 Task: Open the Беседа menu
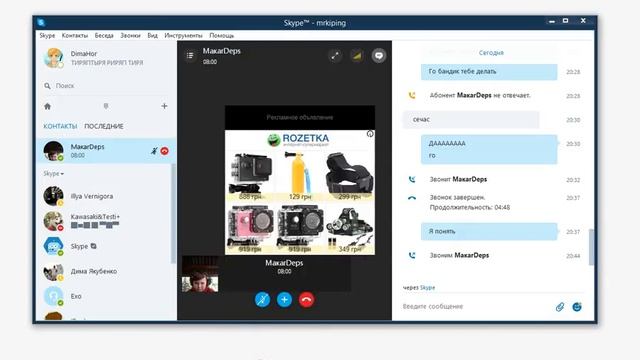click(104, 36)
